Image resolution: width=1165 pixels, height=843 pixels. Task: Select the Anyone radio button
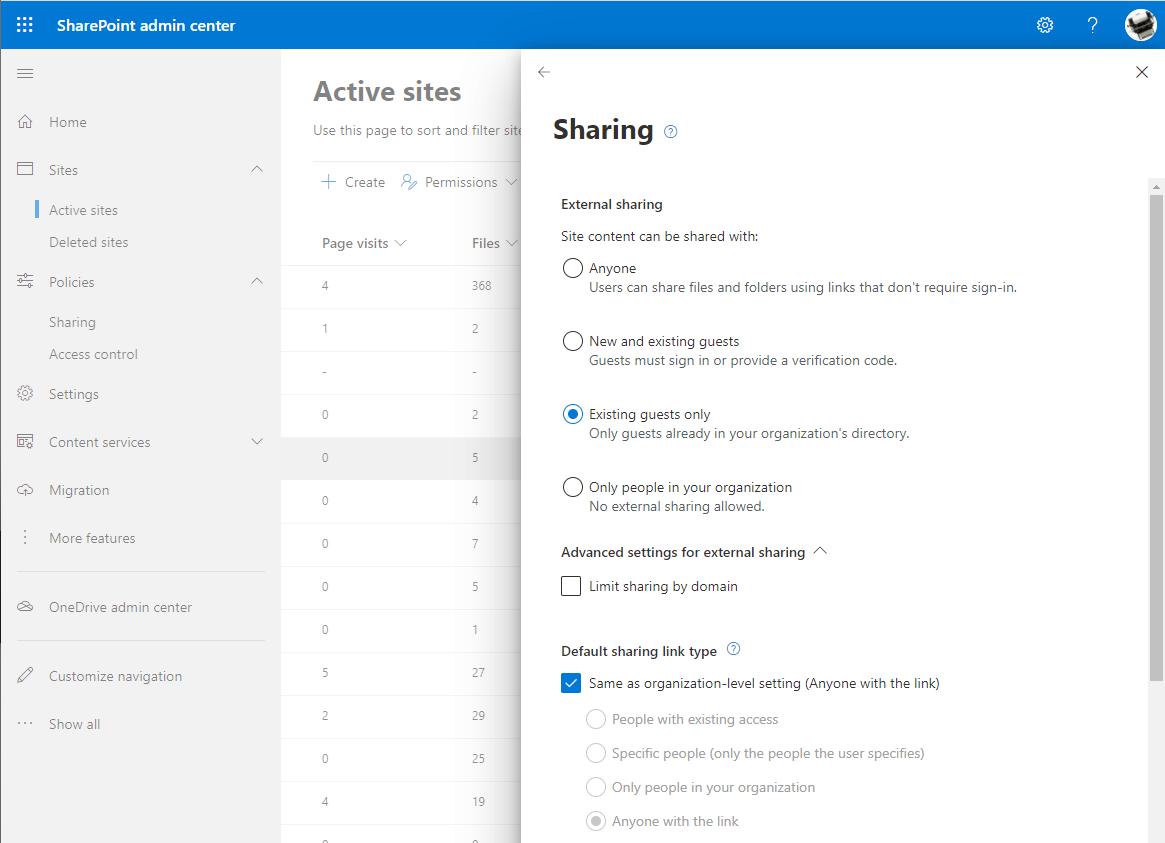click(573, 268)
